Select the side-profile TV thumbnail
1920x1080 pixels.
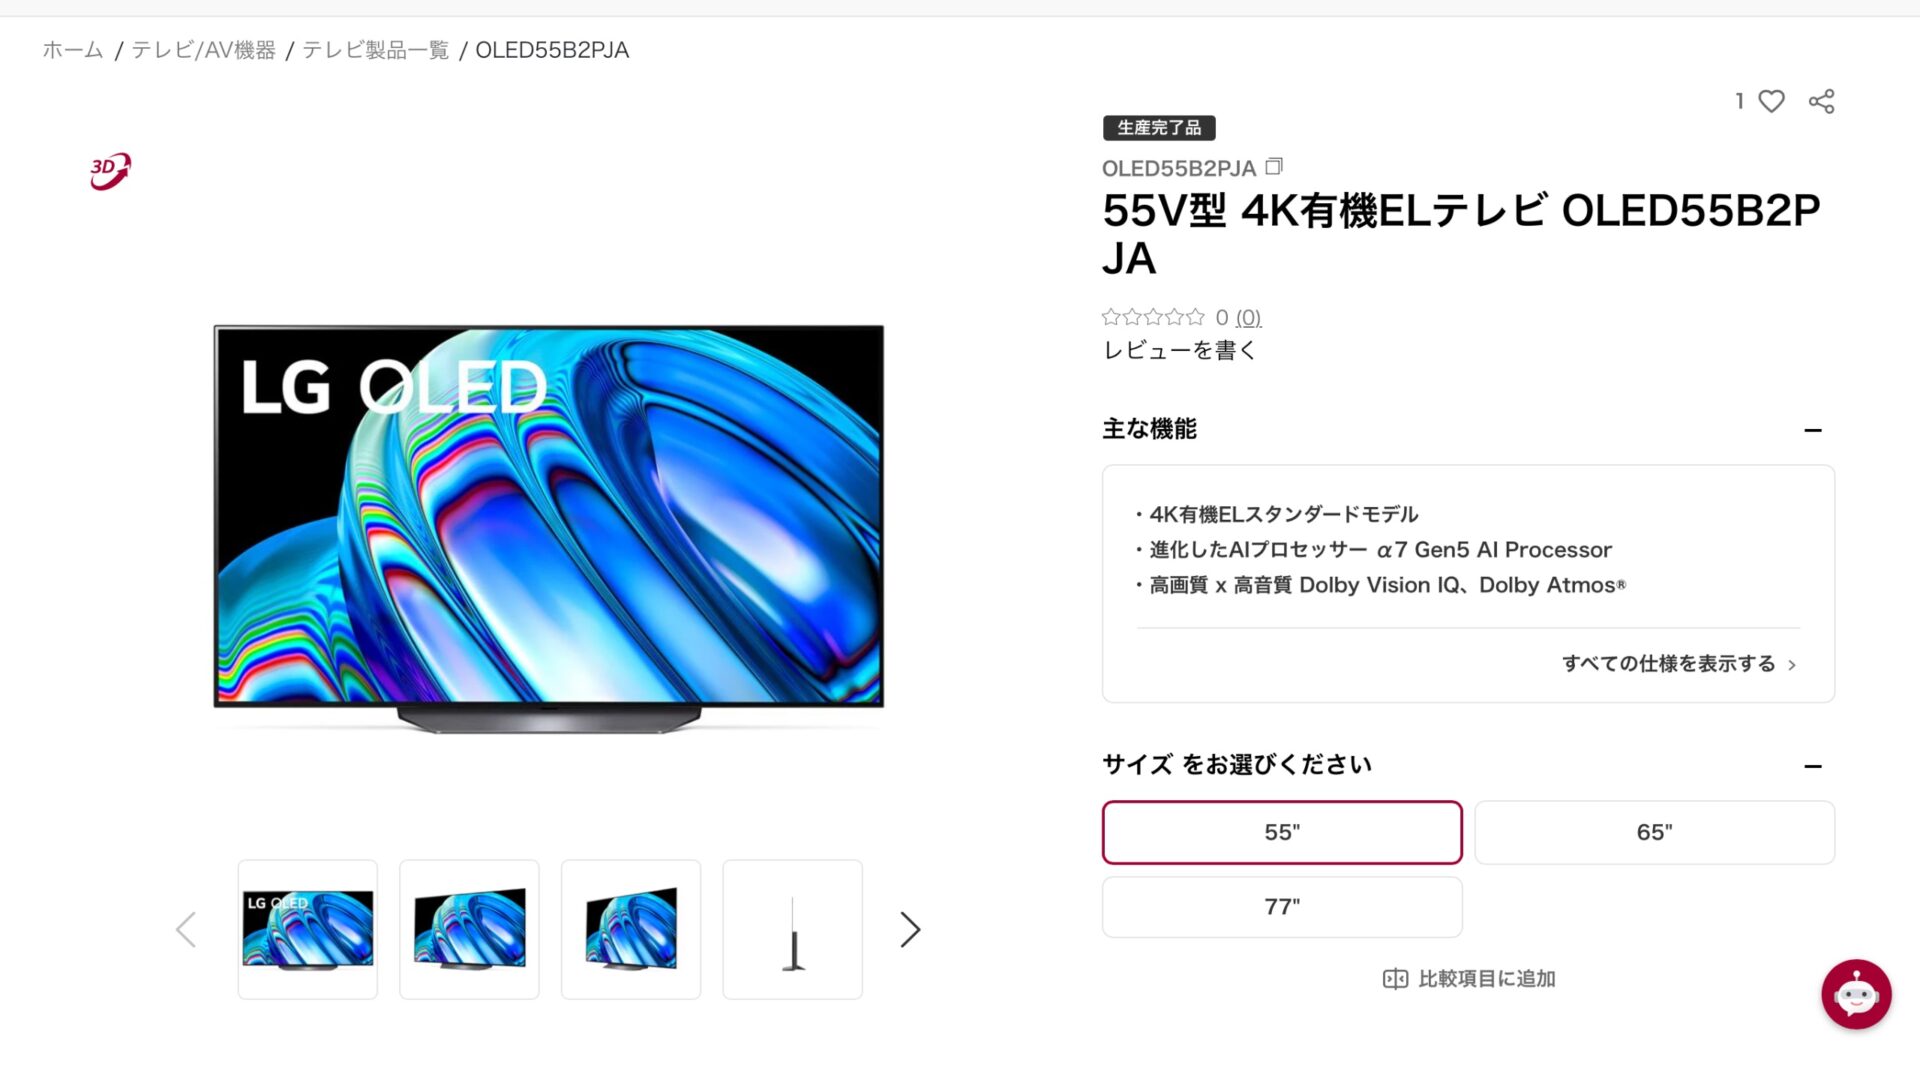(x=793, y=929)
